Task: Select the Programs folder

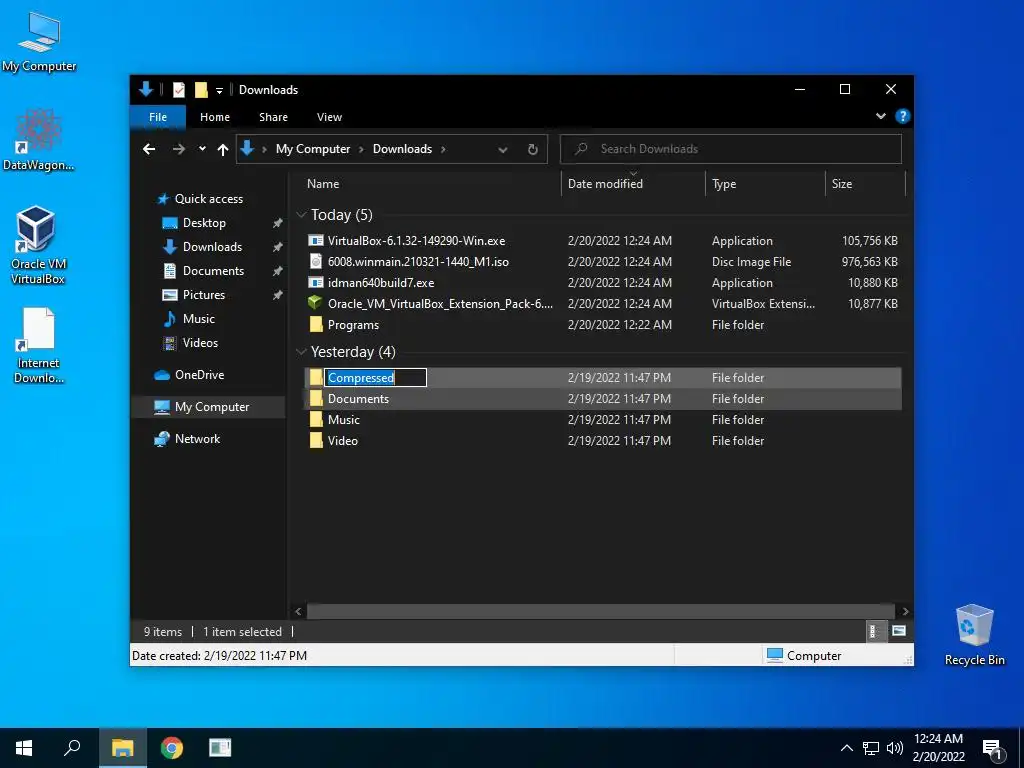Action: click(603, 325)
